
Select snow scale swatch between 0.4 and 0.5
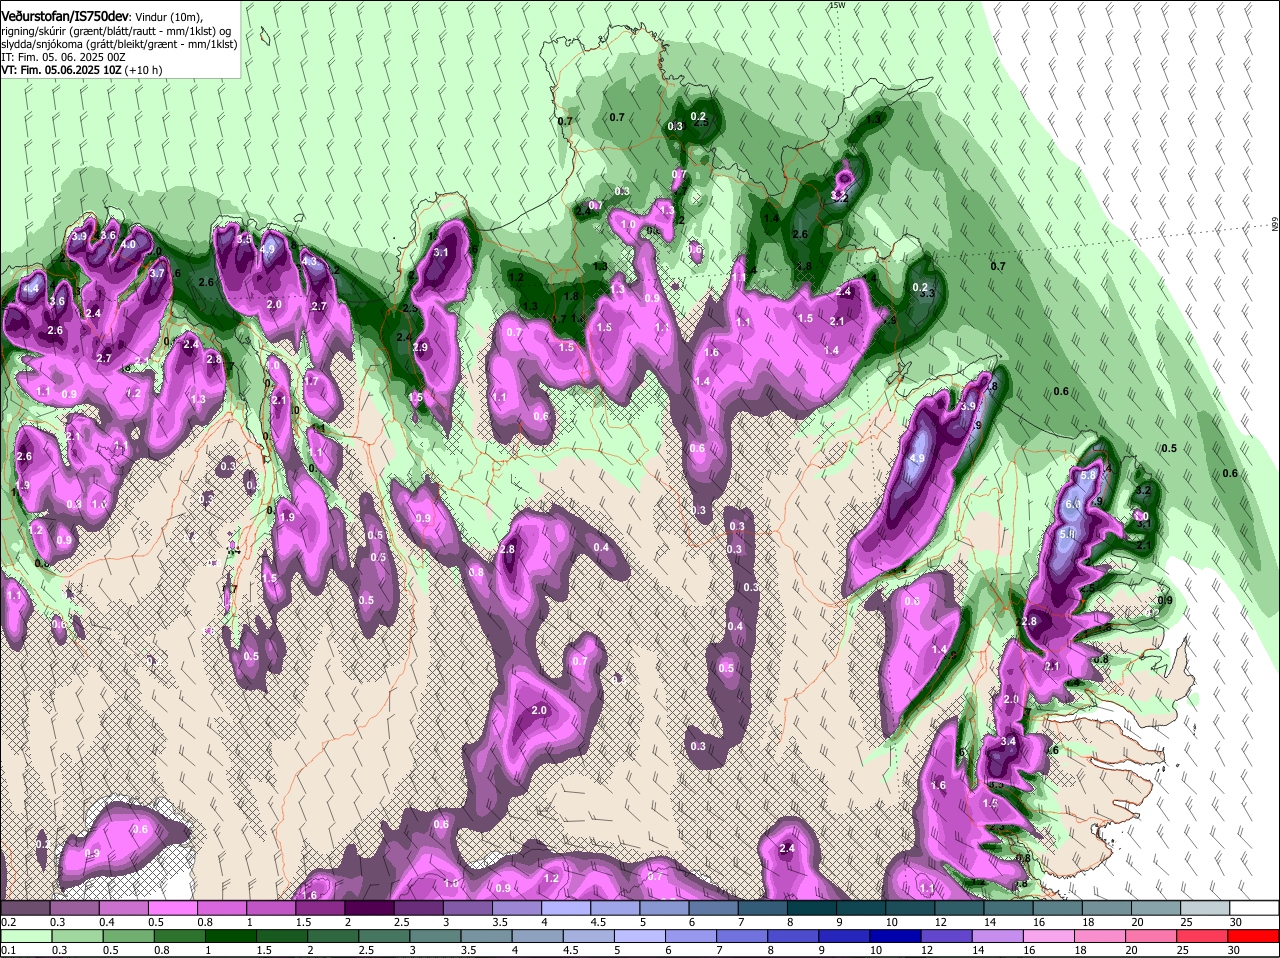(124, 907)
